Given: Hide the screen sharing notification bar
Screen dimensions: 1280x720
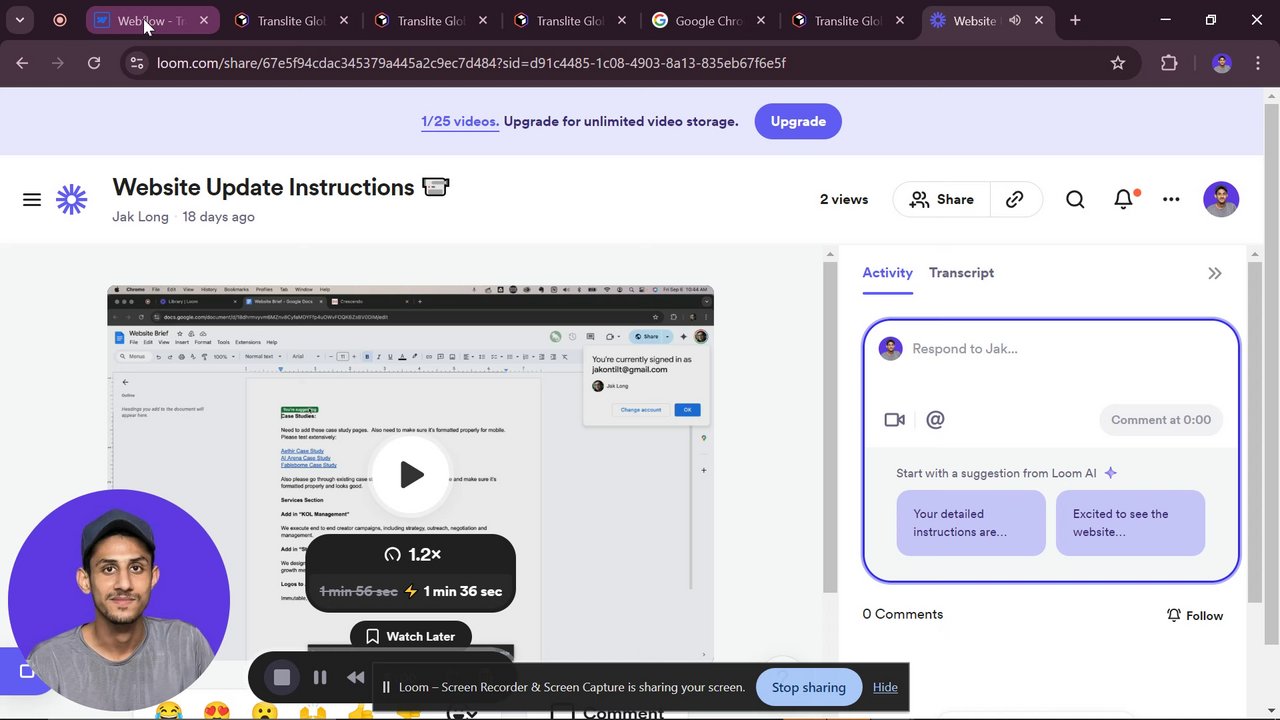Looking at the screenshot, I should point(885,687).
